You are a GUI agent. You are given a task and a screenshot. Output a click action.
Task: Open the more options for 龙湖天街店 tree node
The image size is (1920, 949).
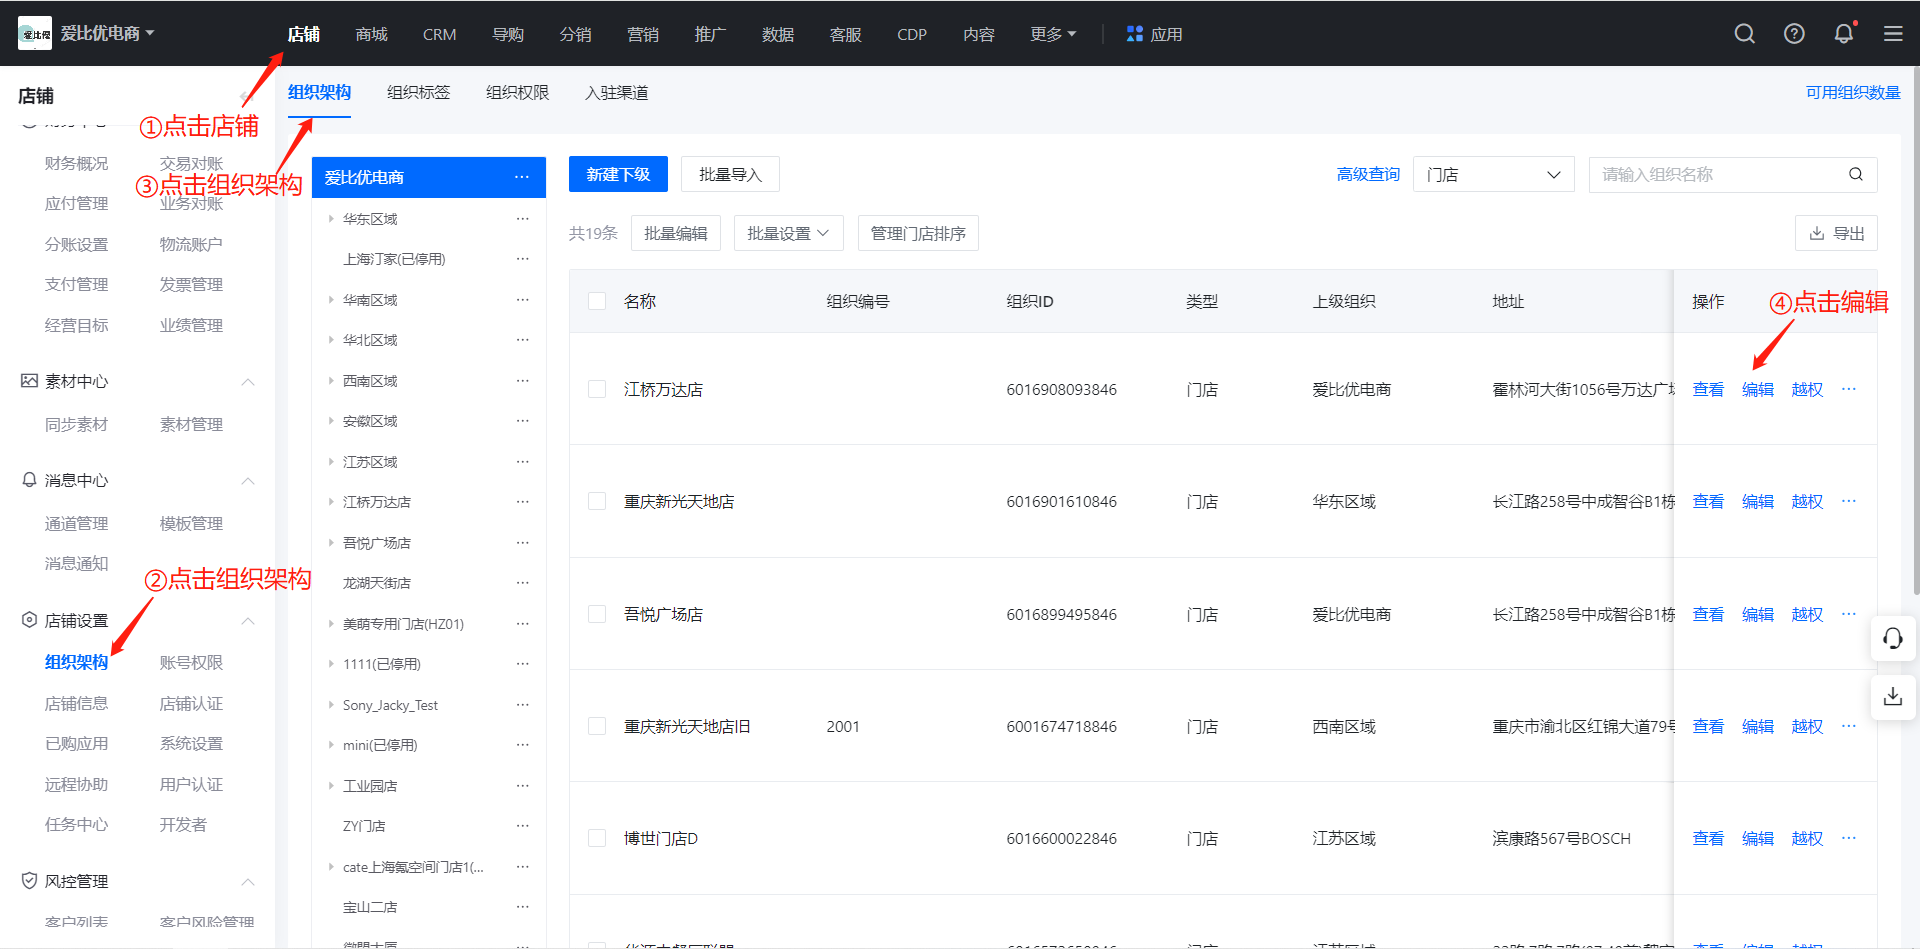pos(522,583)
